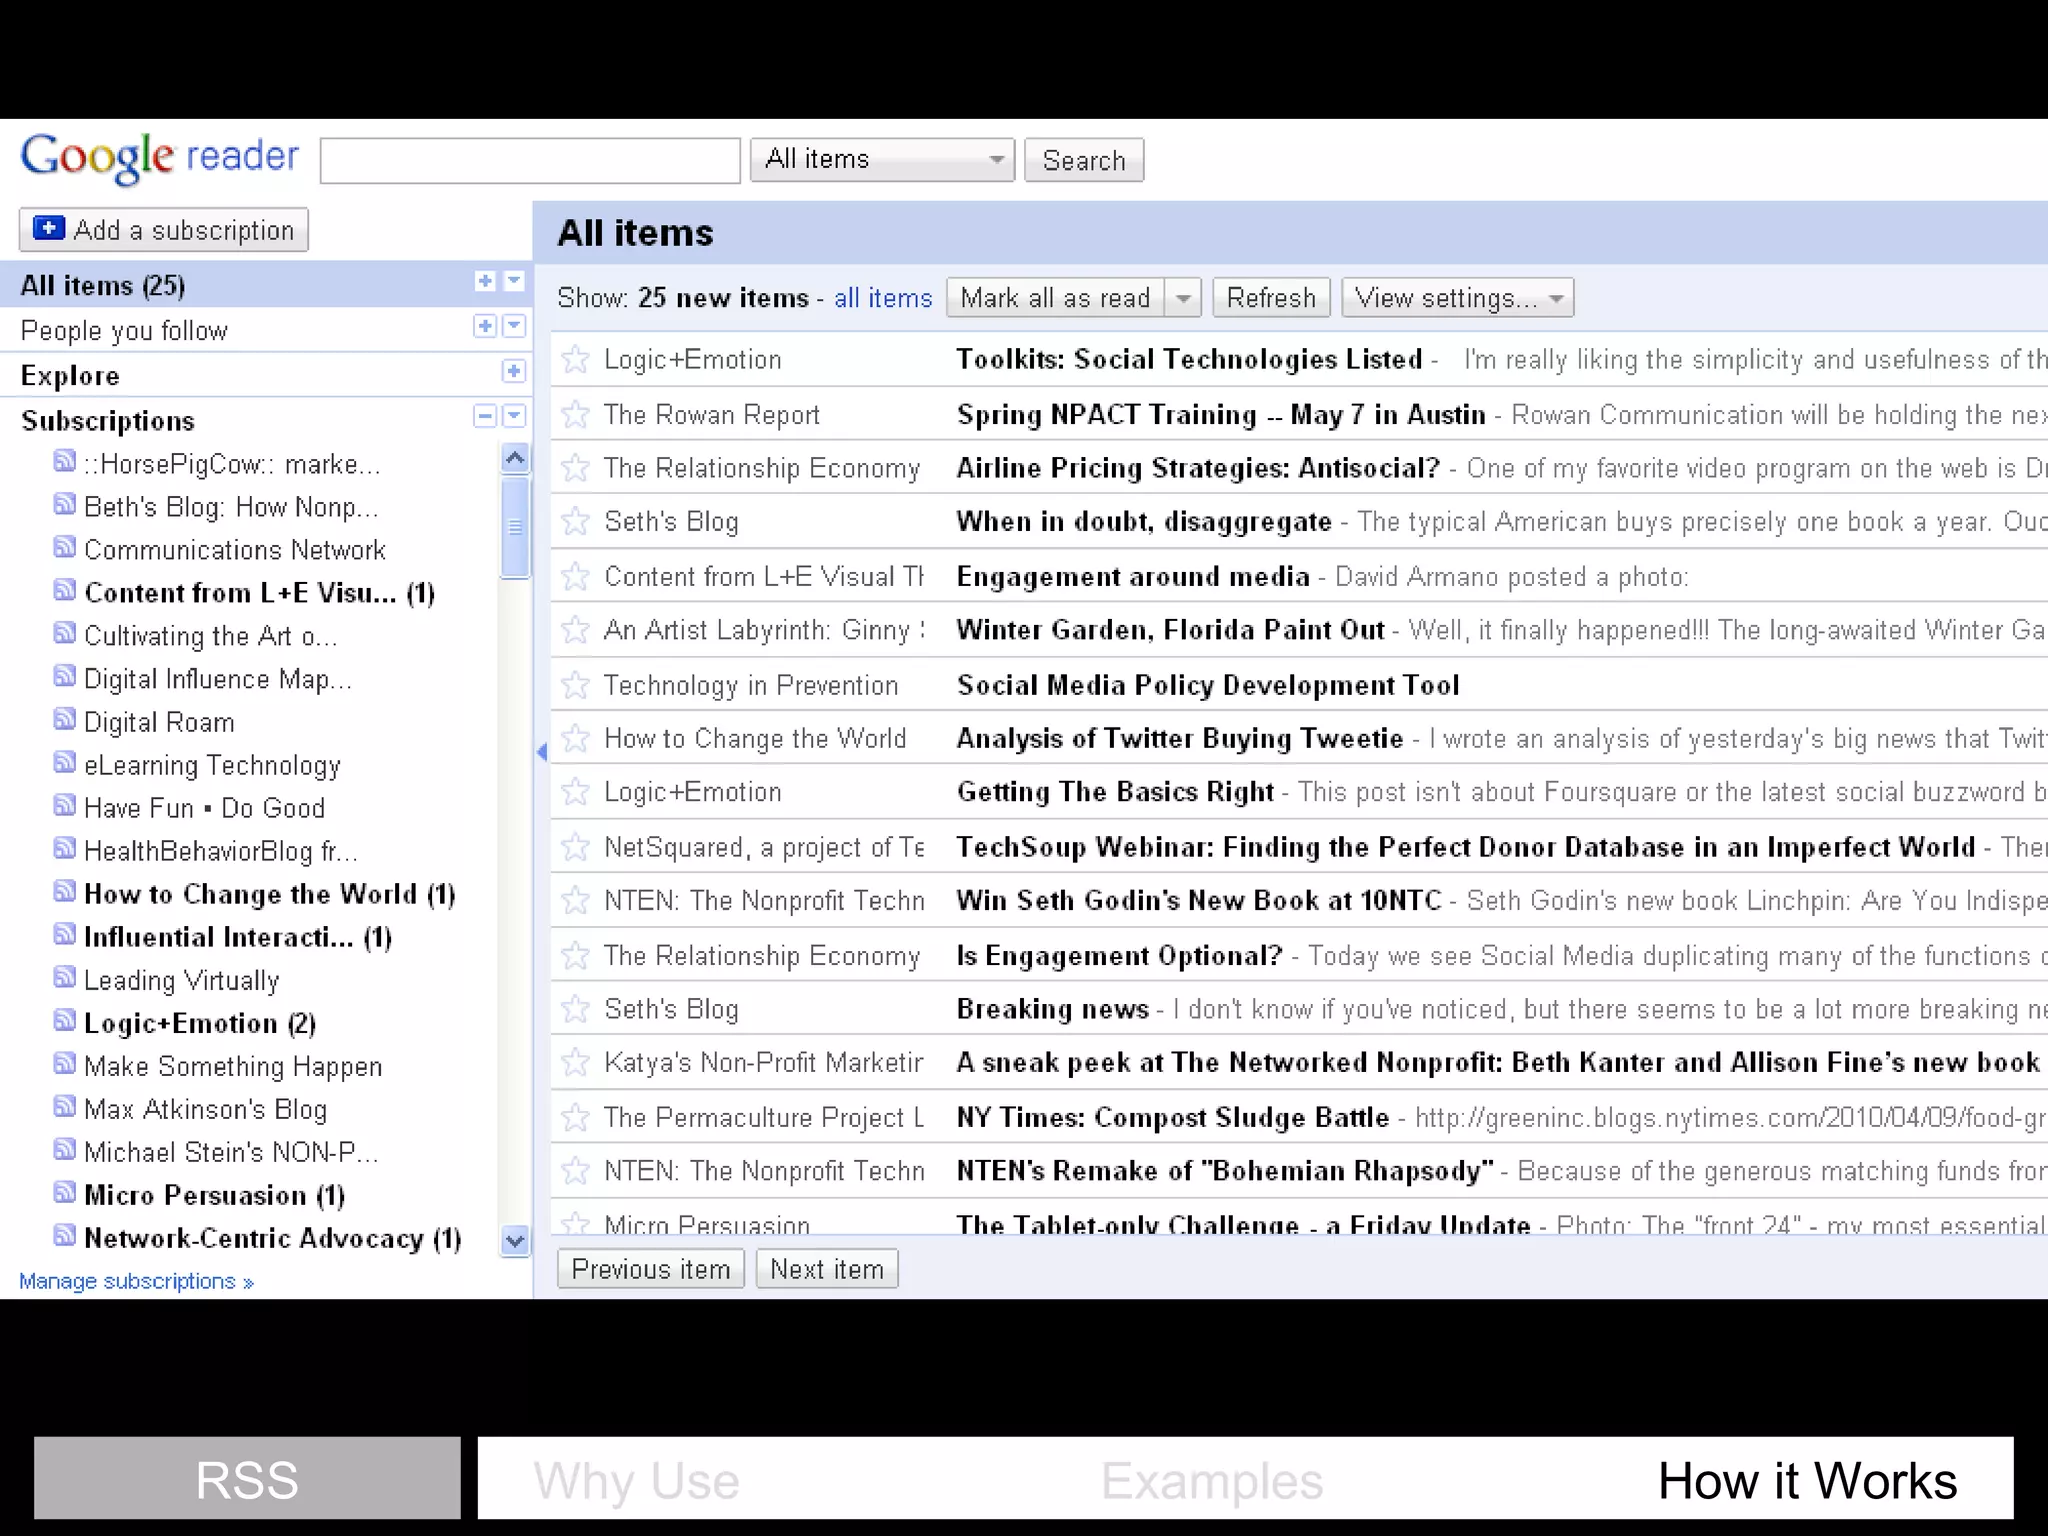Open All items row options arrow
The image size is (2048, 1536).
pos(514,282)
